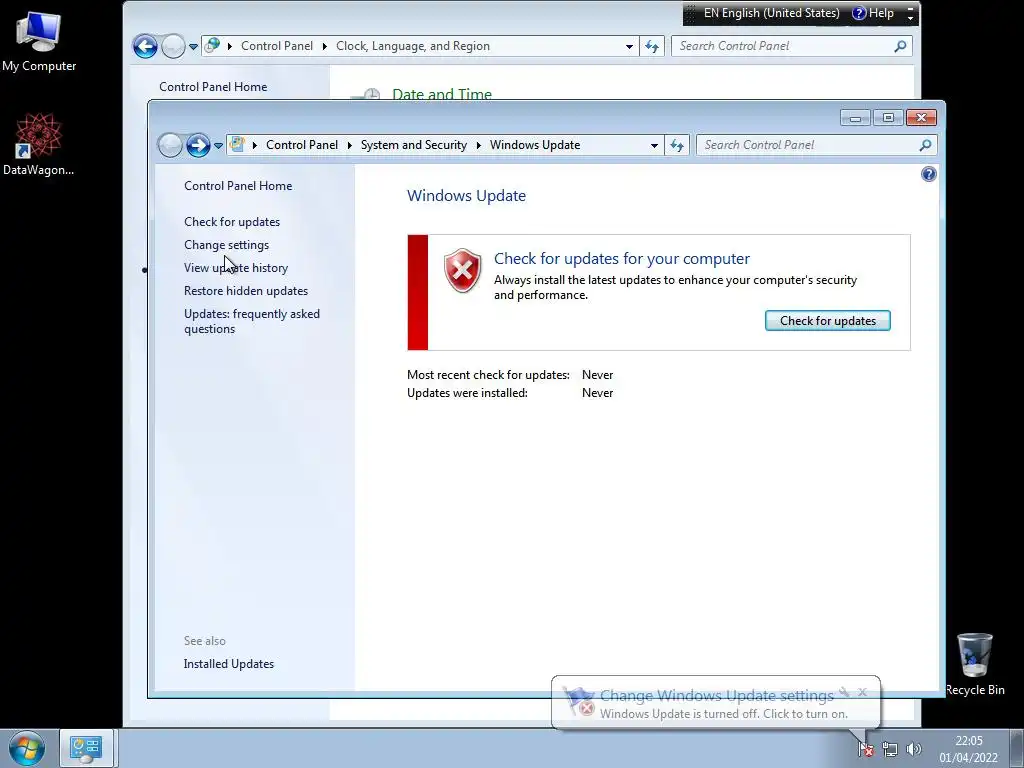Select Control Panel breadcrumb in background window
The width and height of the screenshot is (1024, 768).
coord(277,46)
